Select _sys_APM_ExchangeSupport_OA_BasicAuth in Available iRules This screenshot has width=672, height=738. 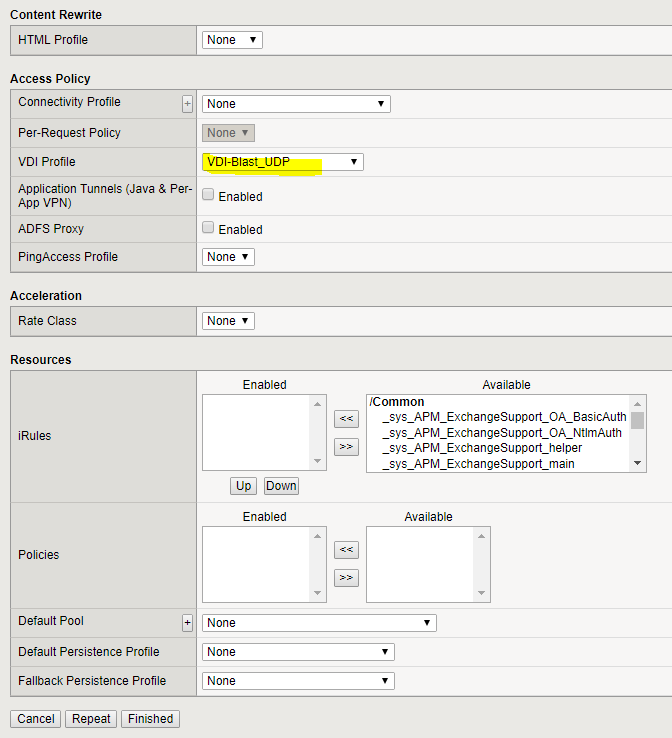click(x=504, y=417)
